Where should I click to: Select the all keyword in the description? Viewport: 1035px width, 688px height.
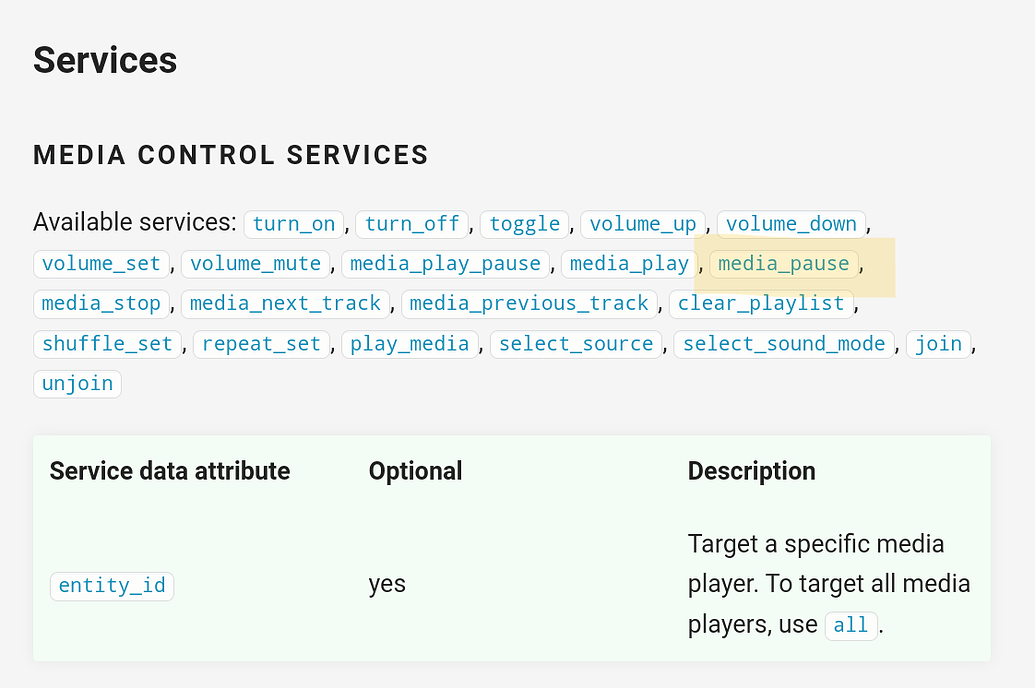coord(850,624)
